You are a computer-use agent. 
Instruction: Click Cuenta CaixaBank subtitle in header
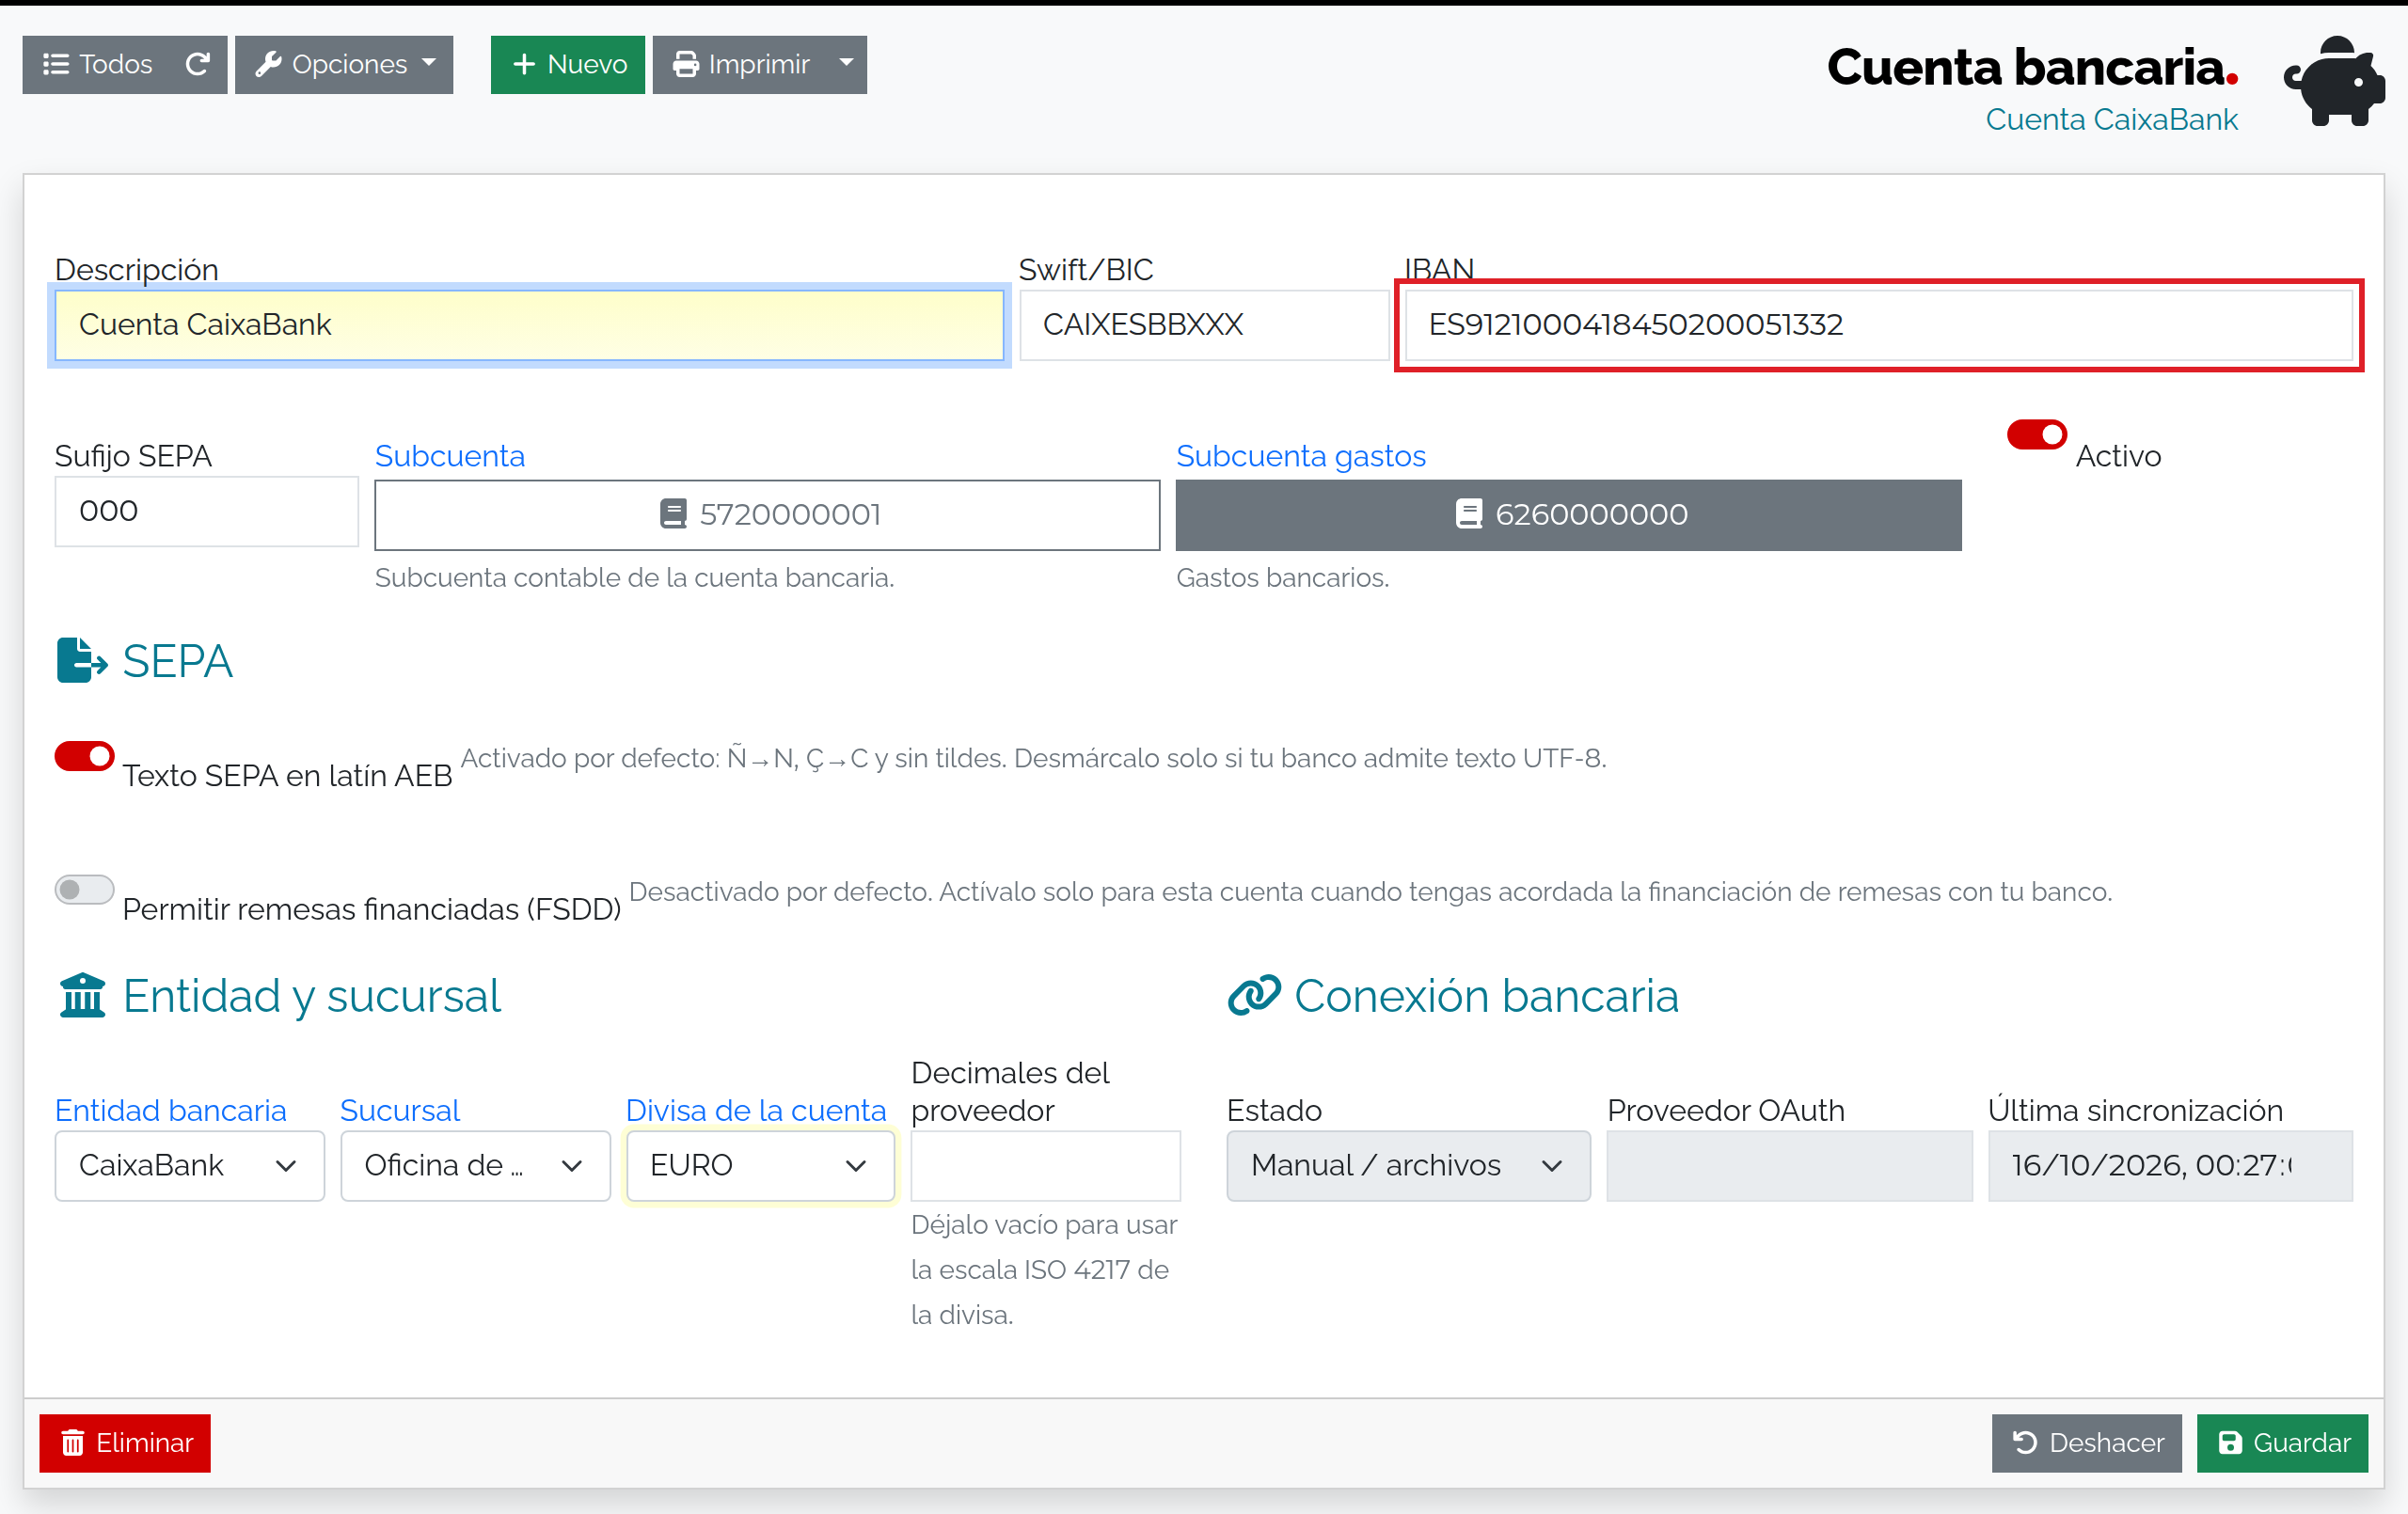tap(2111, 119)
